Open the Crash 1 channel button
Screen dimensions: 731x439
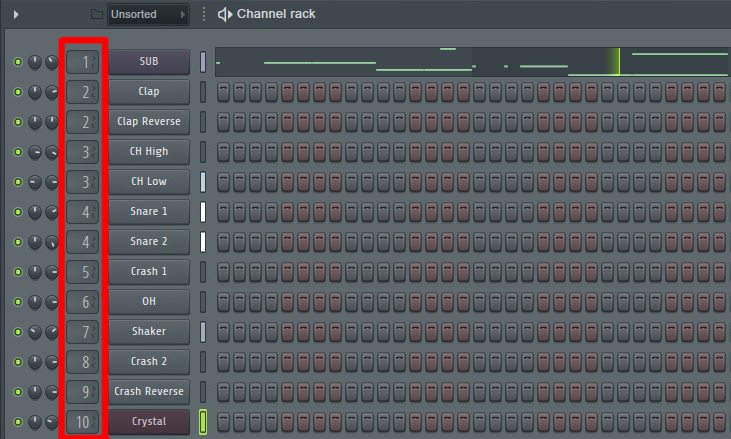point(149,271)
